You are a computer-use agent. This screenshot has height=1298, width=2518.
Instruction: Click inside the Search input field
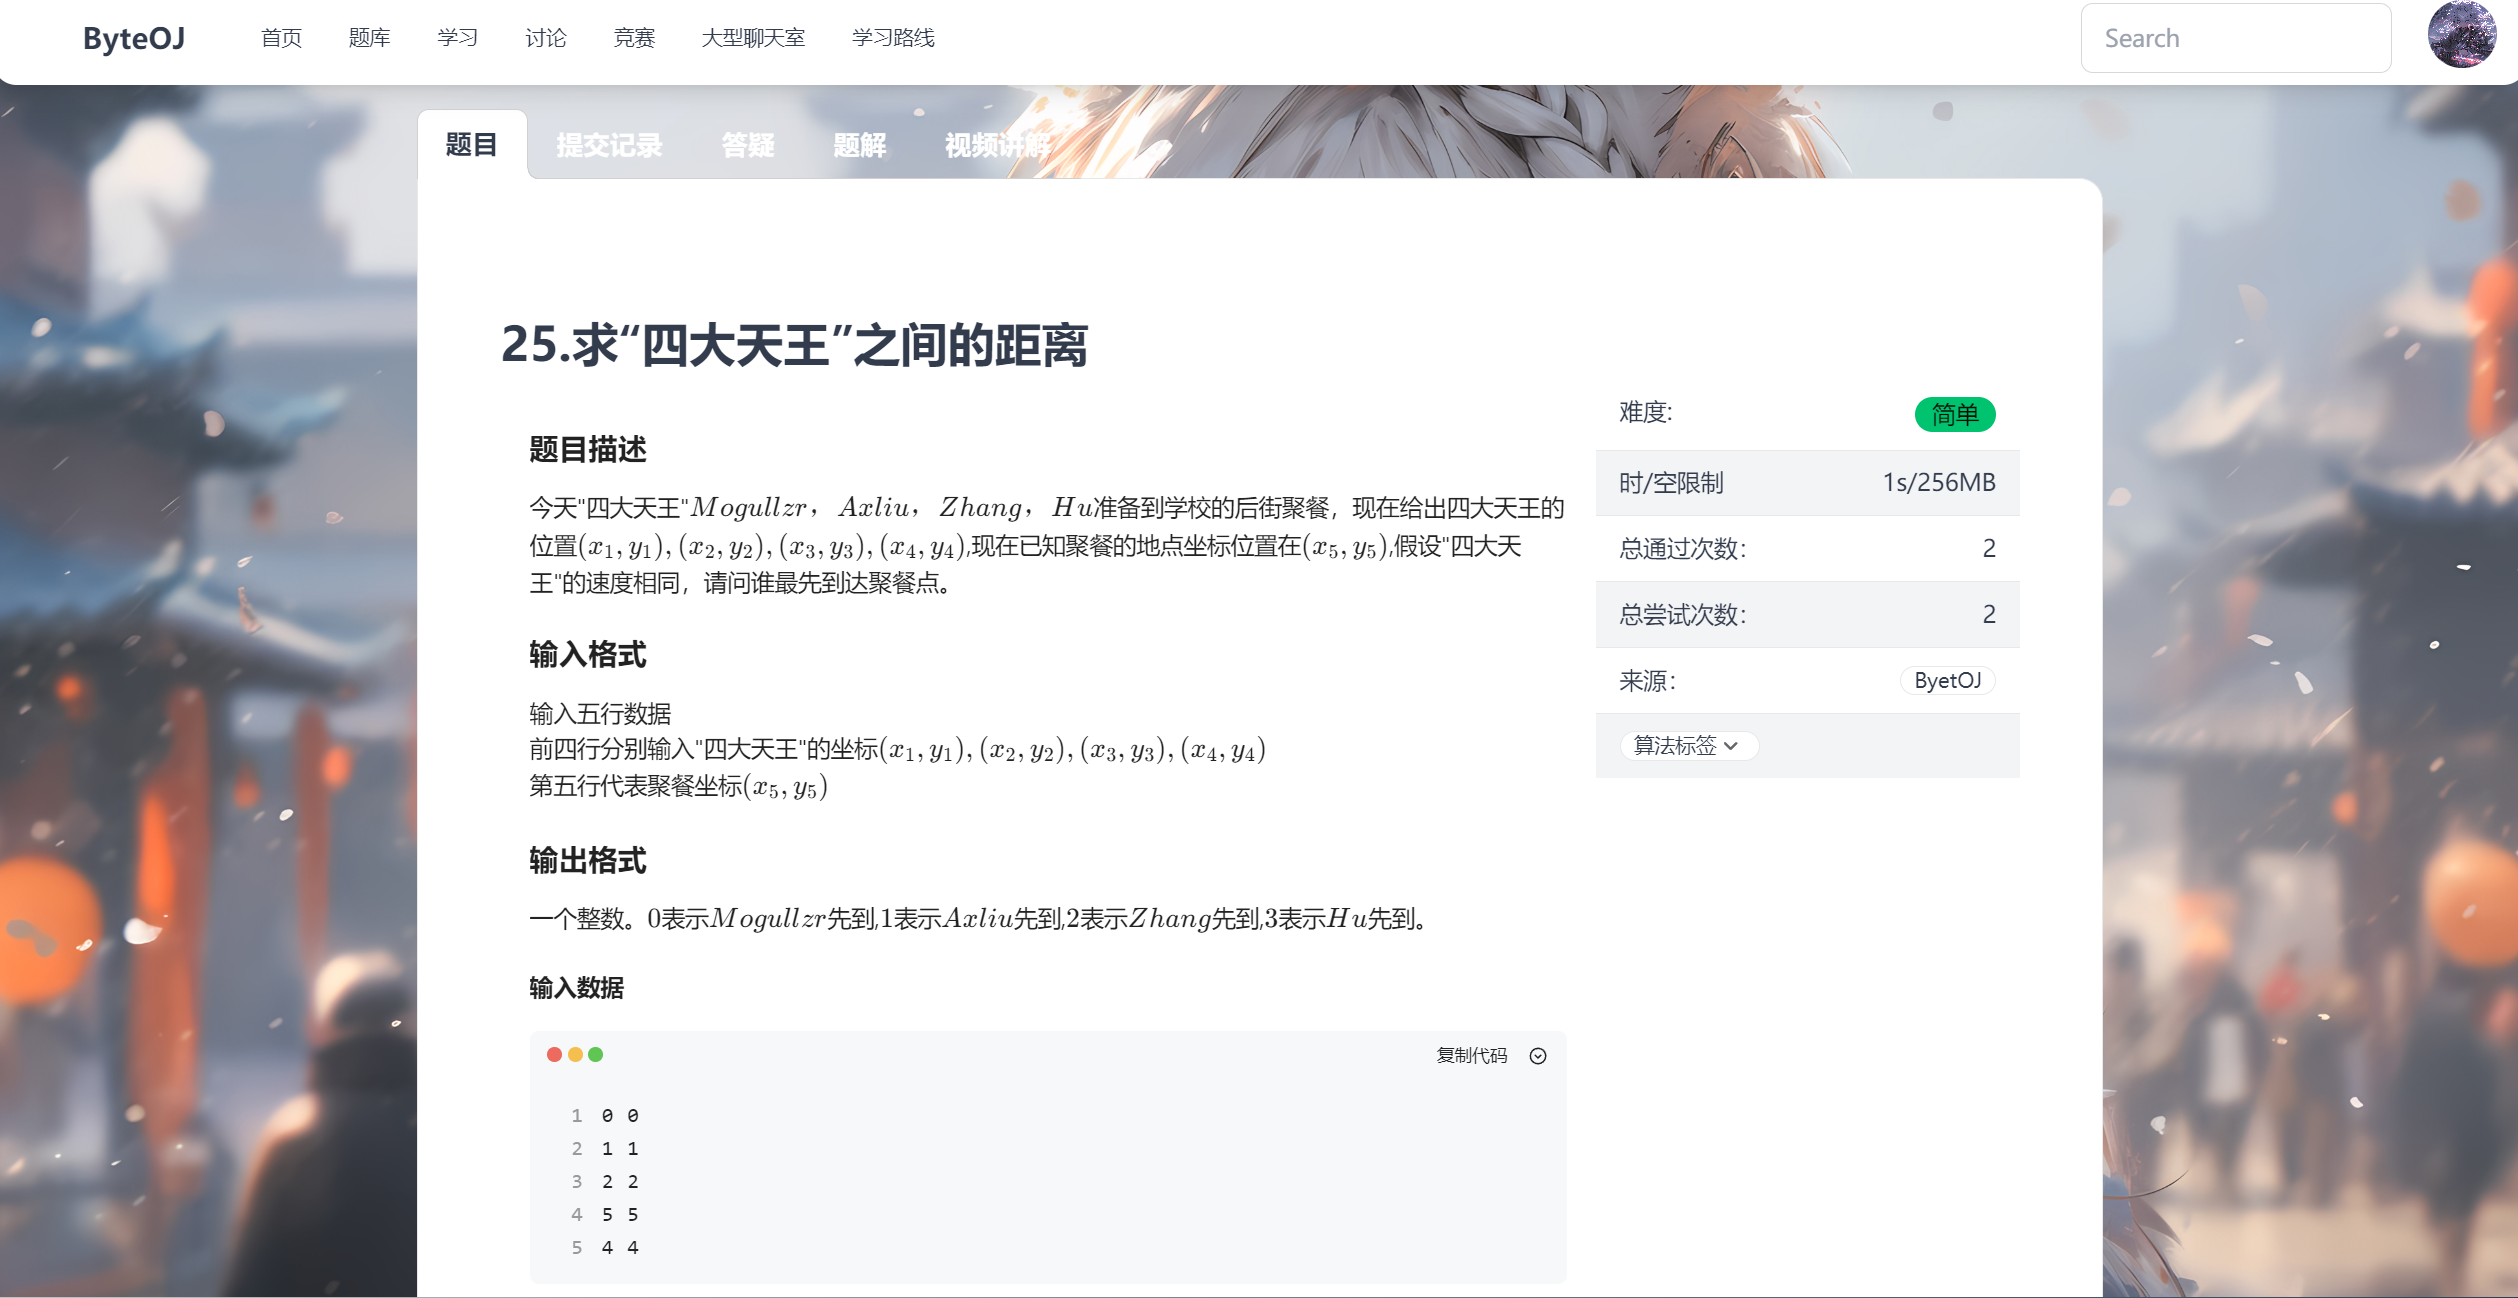coord(2236,37)
